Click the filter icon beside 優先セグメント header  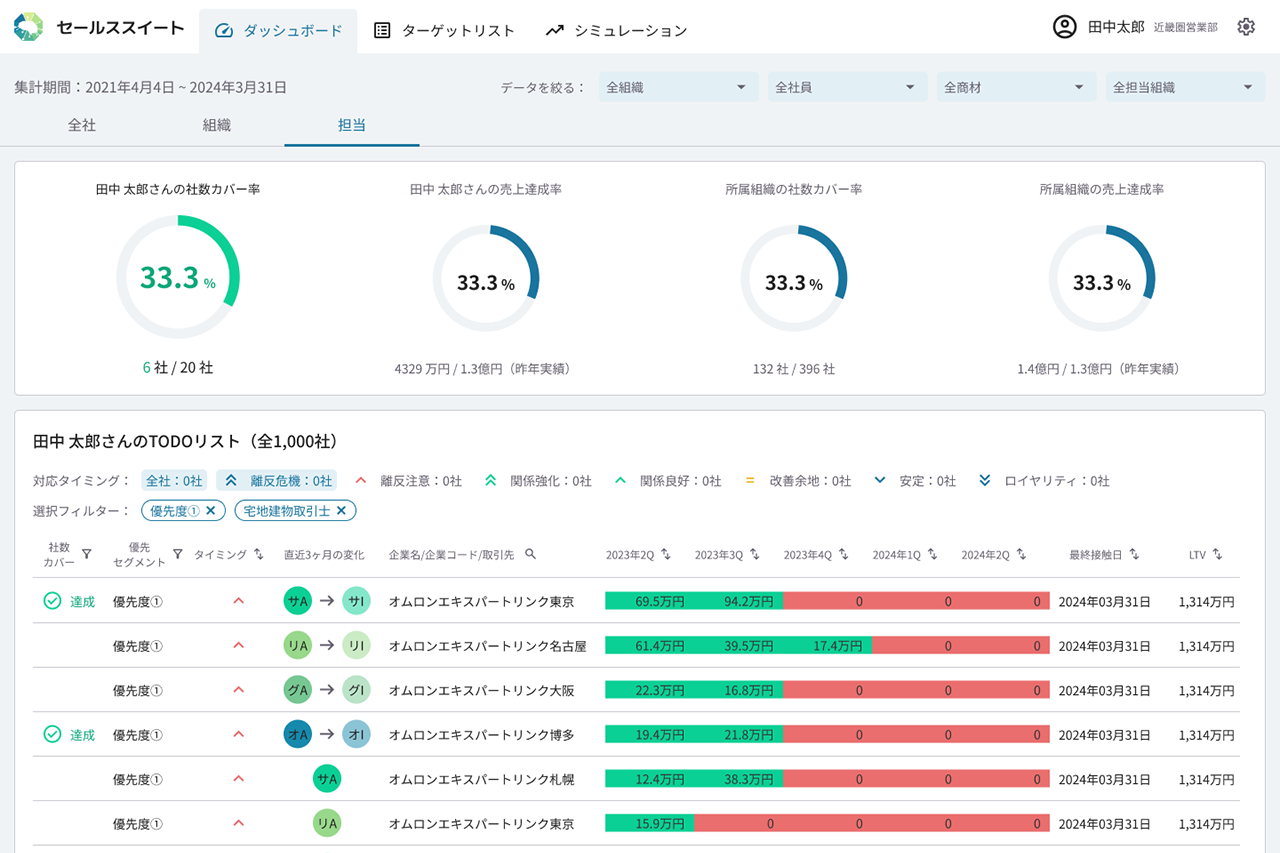tap(177, 554)
